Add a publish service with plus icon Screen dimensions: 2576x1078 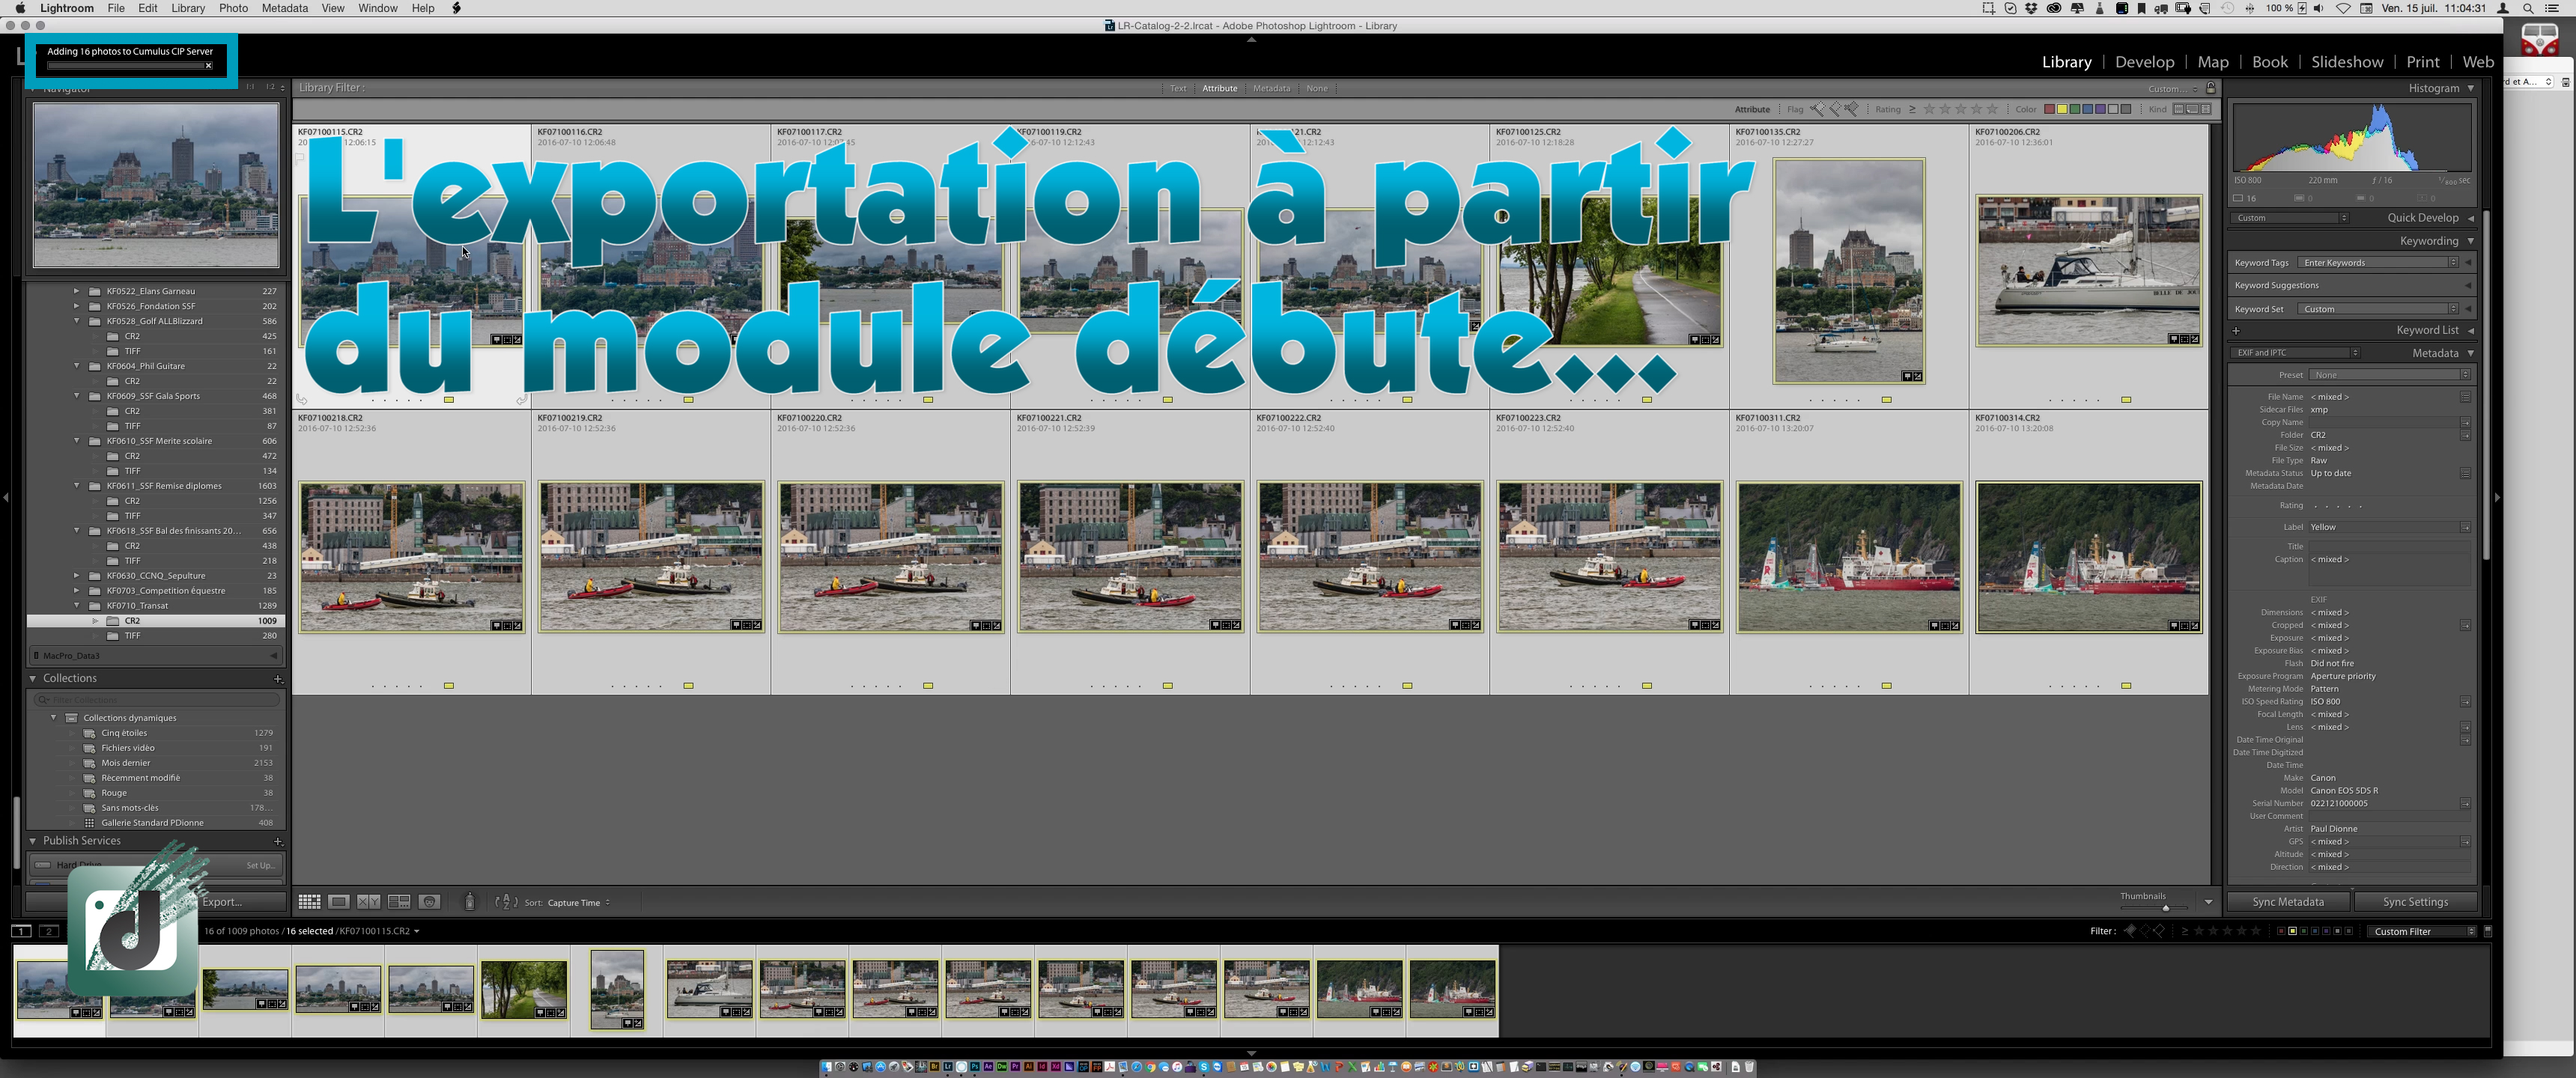(x=278, y=841)
